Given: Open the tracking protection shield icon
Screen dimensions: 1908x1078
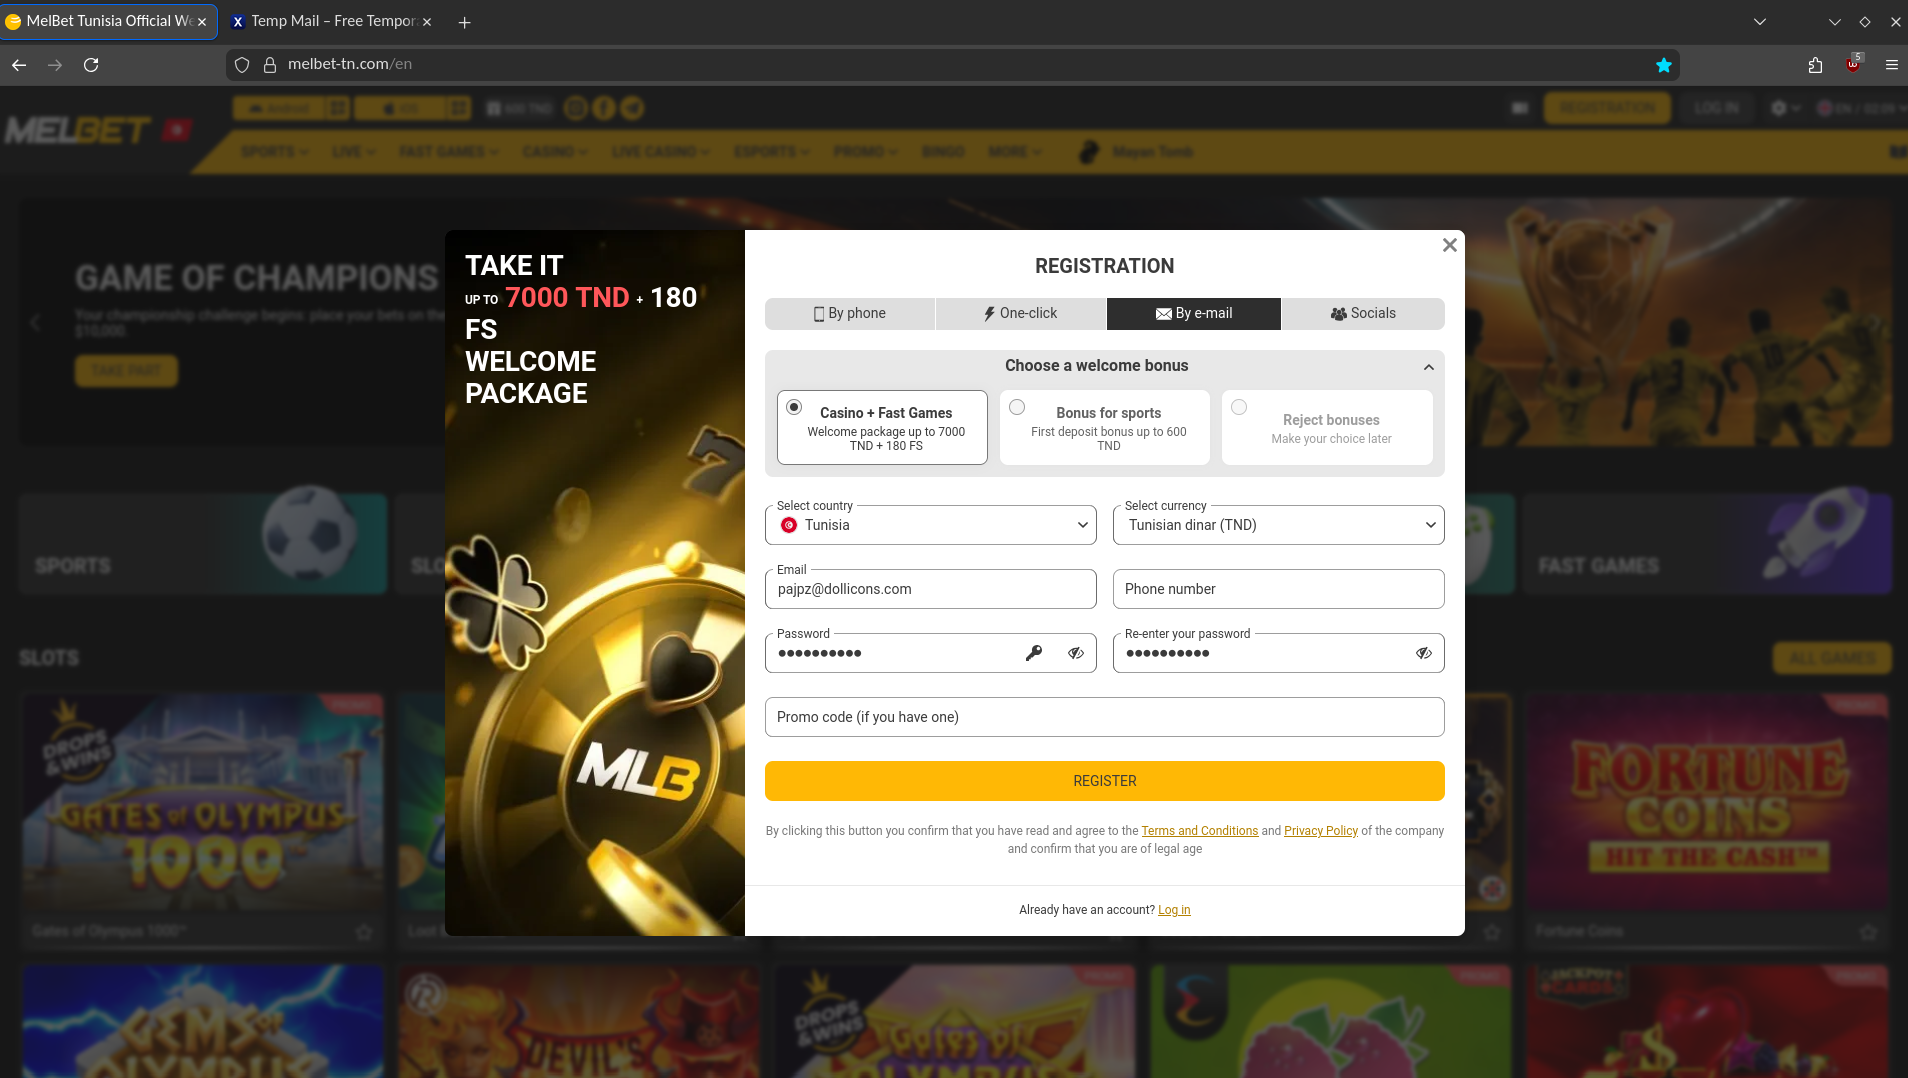Looking at the screenshot, I should (x=242, y=65).
